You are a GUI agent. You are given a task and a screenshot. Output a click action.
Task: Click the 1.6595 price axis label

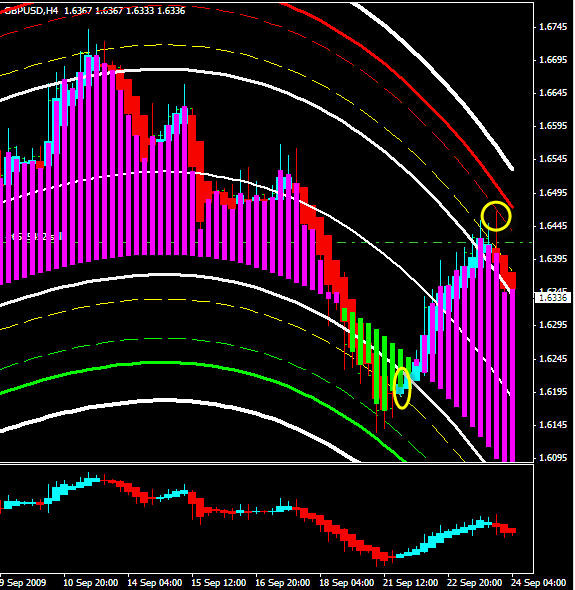pyautogui.click(x=553, y=126)
